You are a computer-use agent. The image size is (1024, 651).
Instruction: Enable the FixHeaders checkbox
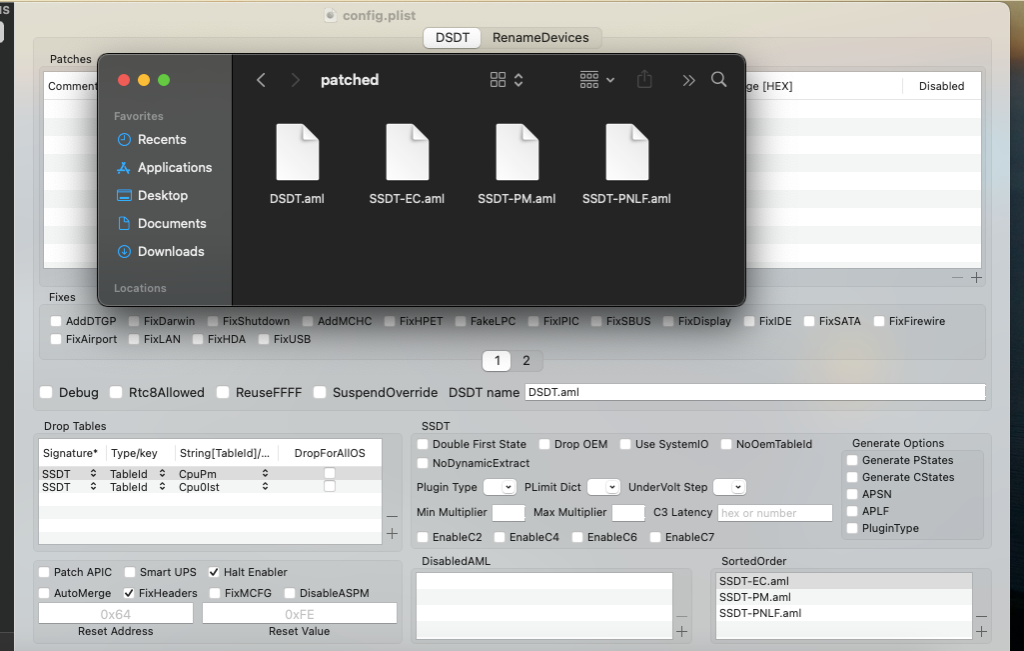[x=129, y=593]
